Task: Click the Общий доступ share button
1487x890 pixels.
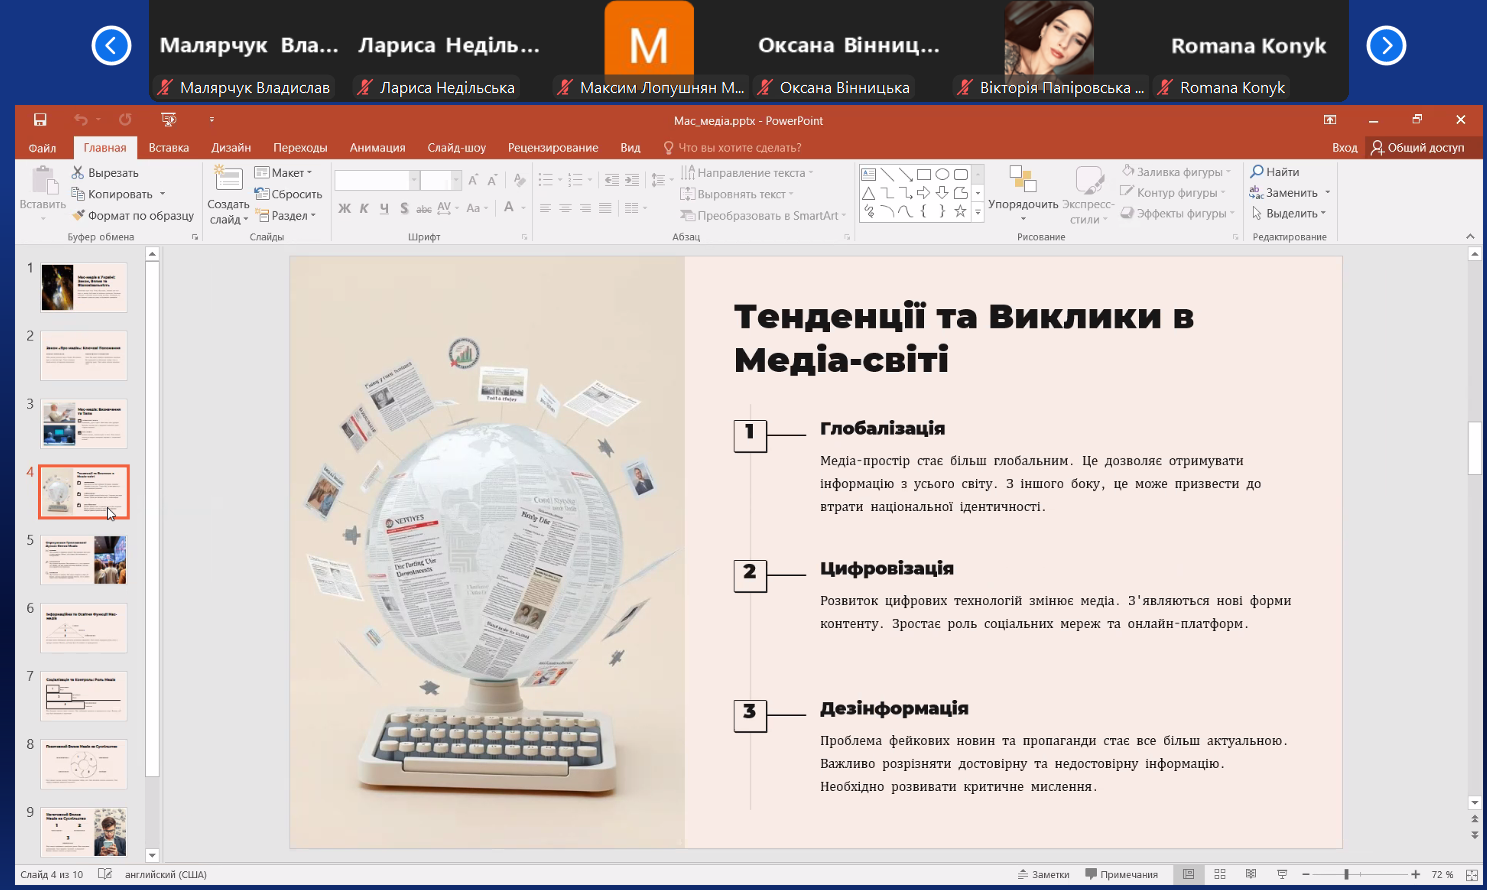Action: click(x=1417, y=148)
